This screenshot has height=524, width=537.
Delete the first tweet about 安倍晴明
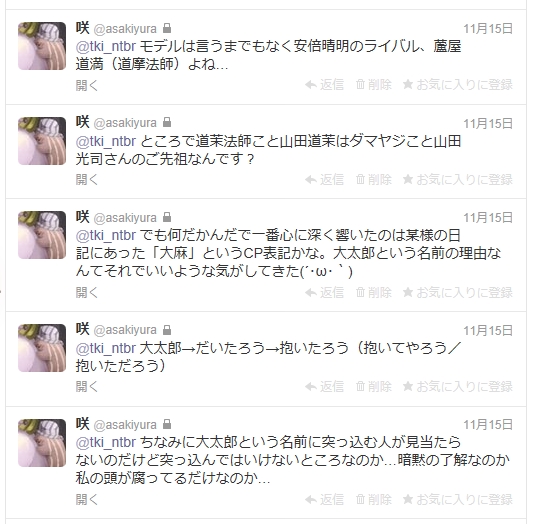point(374,84)
